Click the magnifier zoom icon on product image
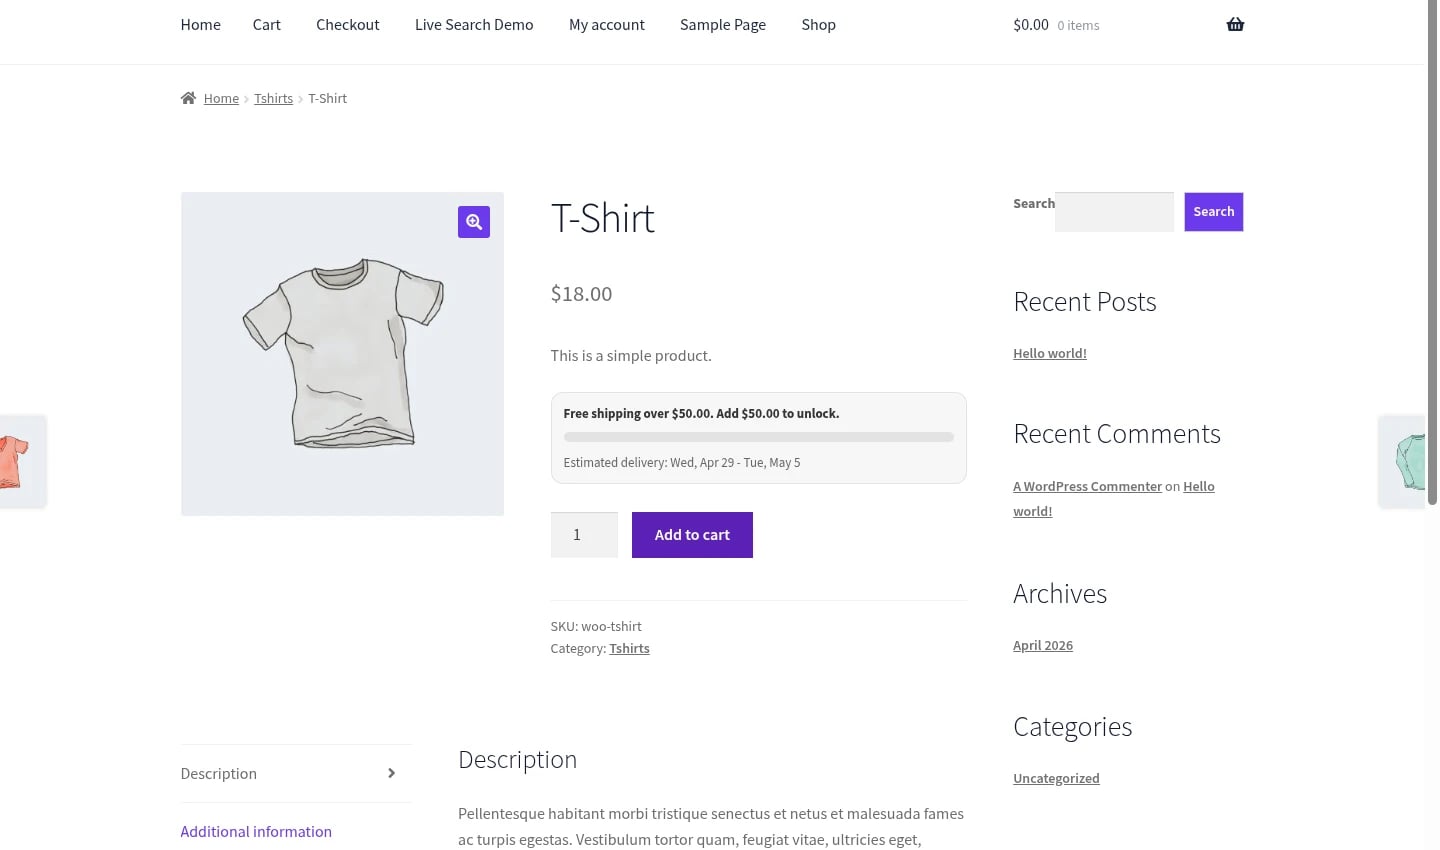The height and width of the screenshot is (850, 1440). (474, 222)
